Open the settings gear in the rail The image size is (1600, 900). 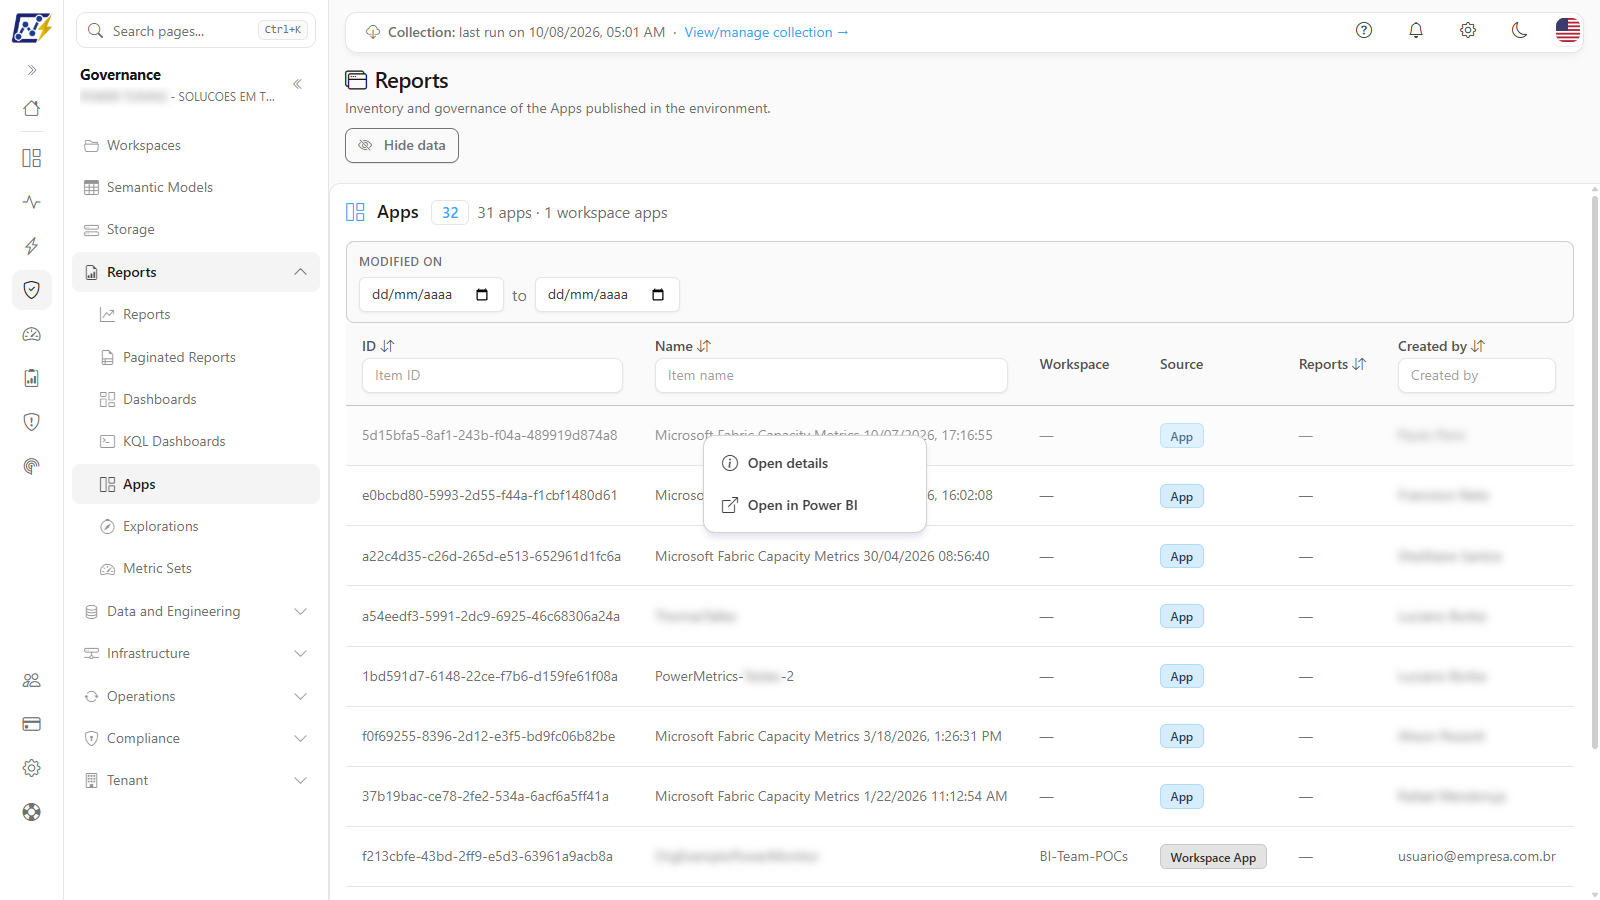32,768
